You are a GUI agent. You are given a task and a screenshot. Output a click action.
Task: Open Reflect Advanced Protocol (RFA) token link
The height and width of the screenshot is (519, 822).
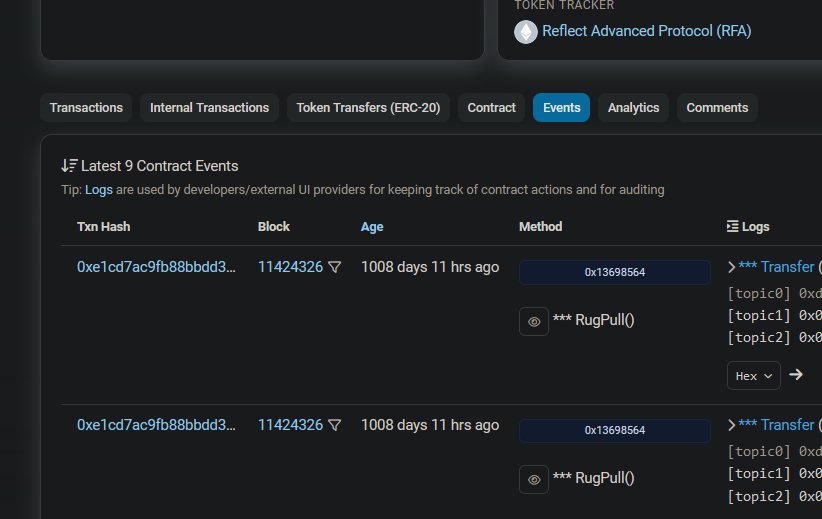pos(646,31)
